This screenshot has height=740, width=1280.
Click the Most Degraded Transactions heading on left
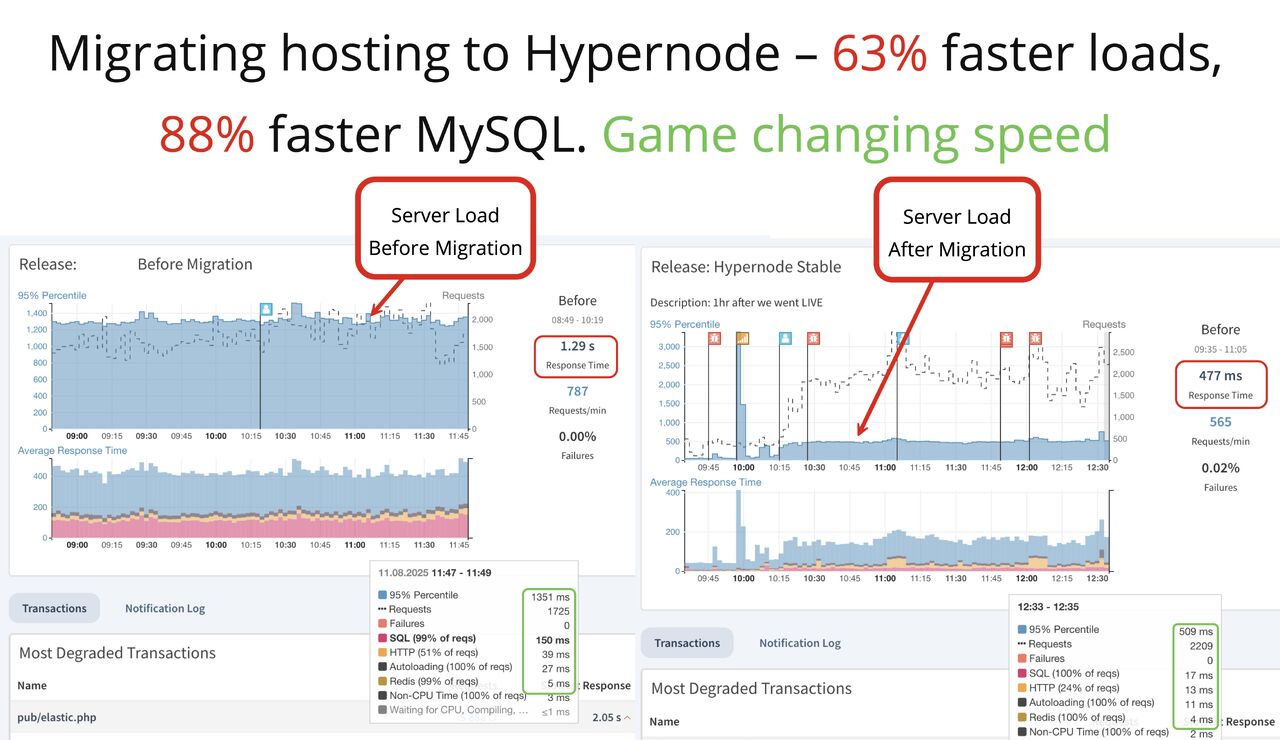pyautogui.click(x=117, y=653)
